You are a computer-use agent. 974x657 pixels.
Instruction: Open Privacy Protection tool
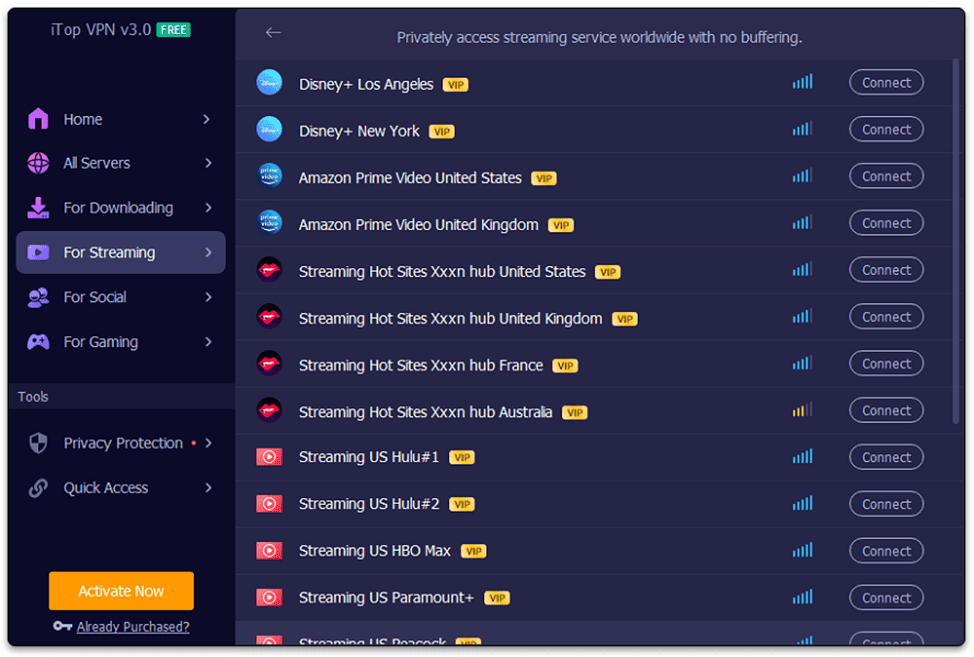pos(121,443)
